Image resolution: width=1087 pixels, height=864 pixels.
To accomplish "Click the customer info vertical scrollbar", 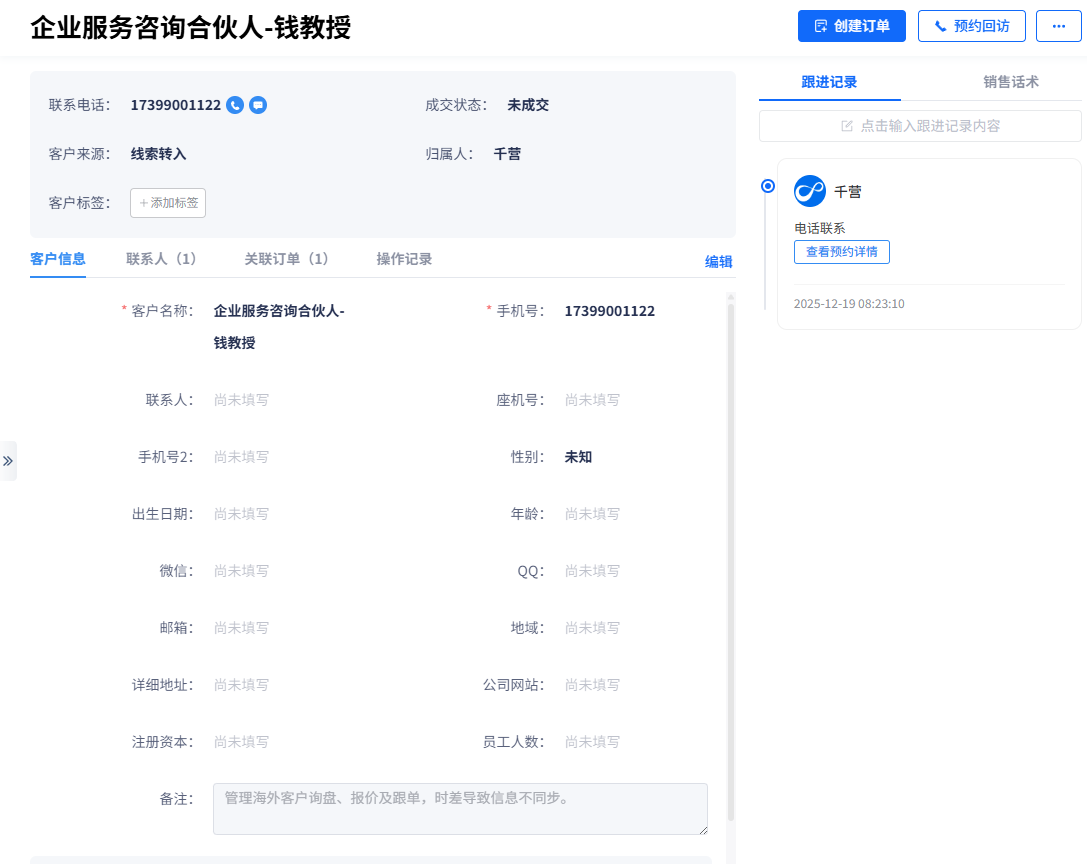I will 731,560.
